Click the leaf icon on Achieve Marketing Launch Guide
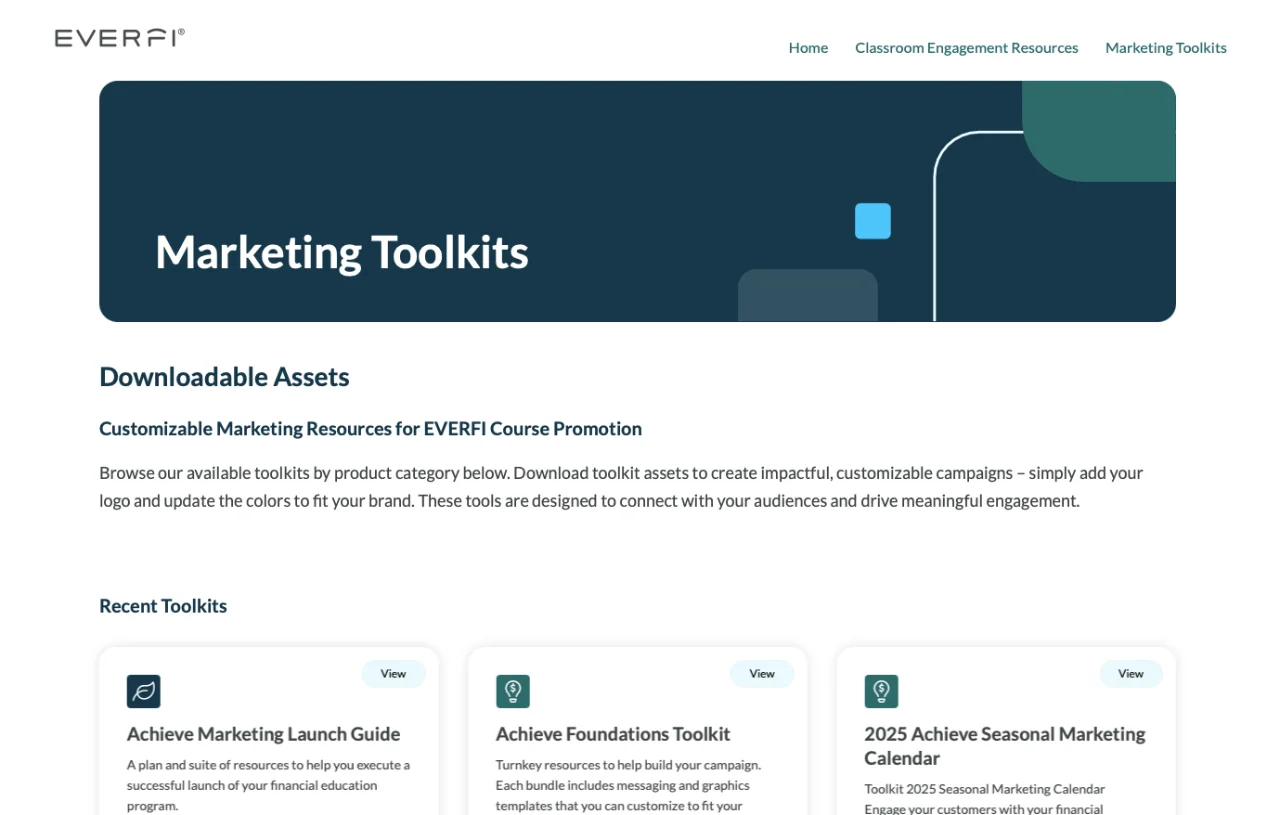The image size is (1280, 815). (x=143, y=691)
